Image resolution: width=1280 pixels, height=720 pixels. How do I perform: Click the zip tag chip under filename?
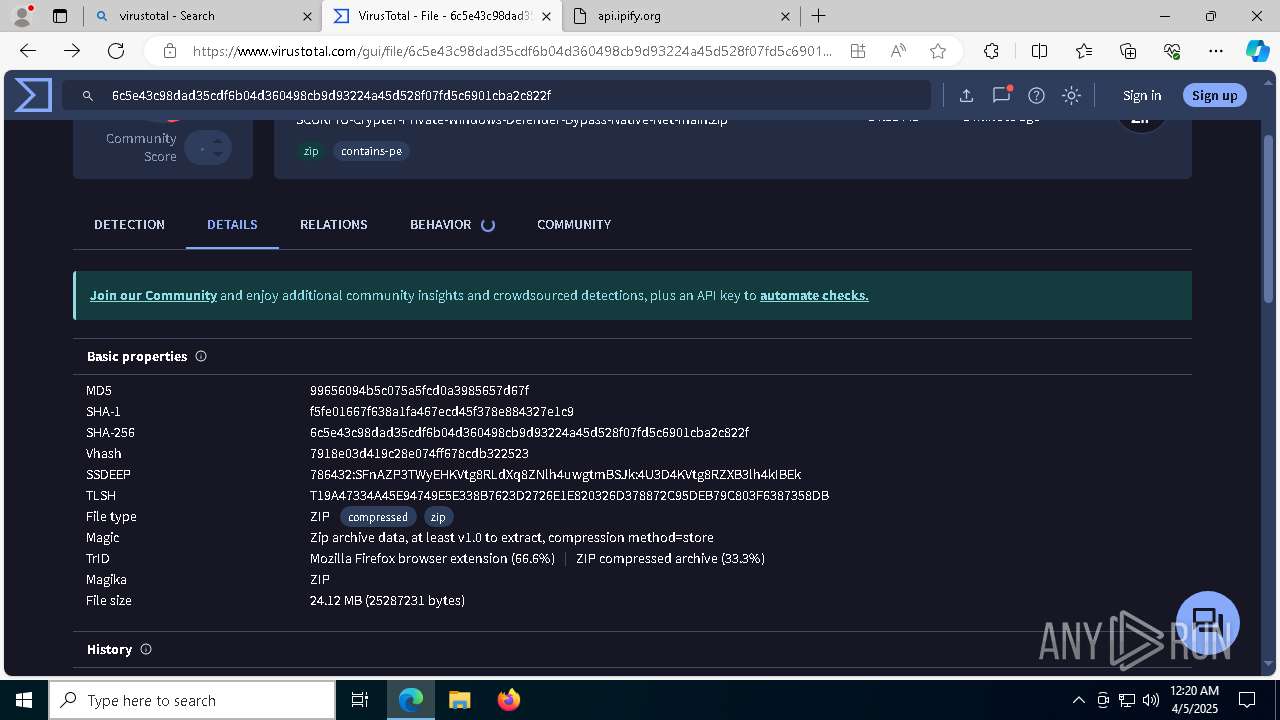pyautogui.click(x=311, y=151)
